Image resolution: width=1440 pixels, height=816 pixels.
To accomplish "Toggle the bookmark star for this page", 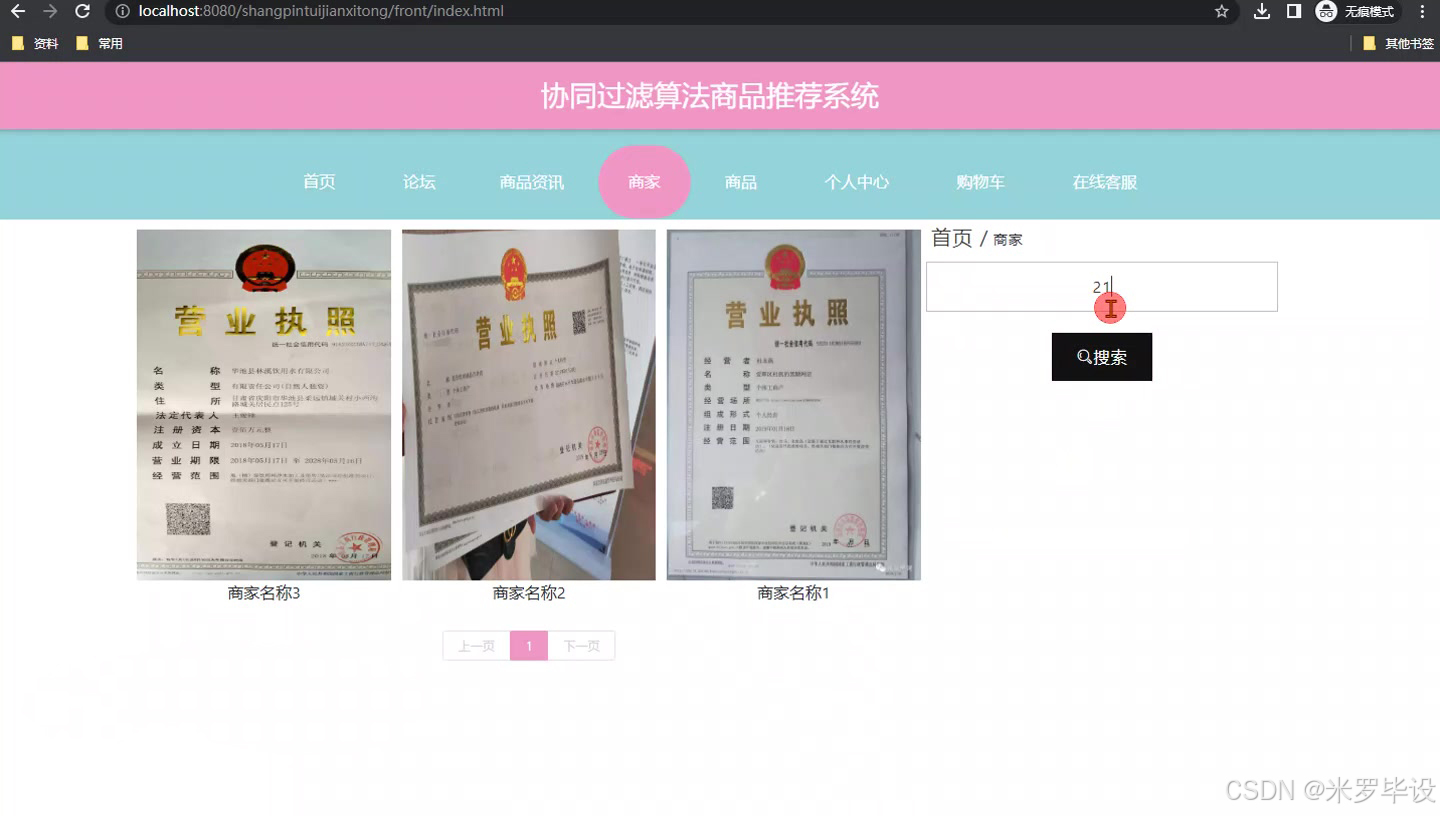I will (1222, 12).
